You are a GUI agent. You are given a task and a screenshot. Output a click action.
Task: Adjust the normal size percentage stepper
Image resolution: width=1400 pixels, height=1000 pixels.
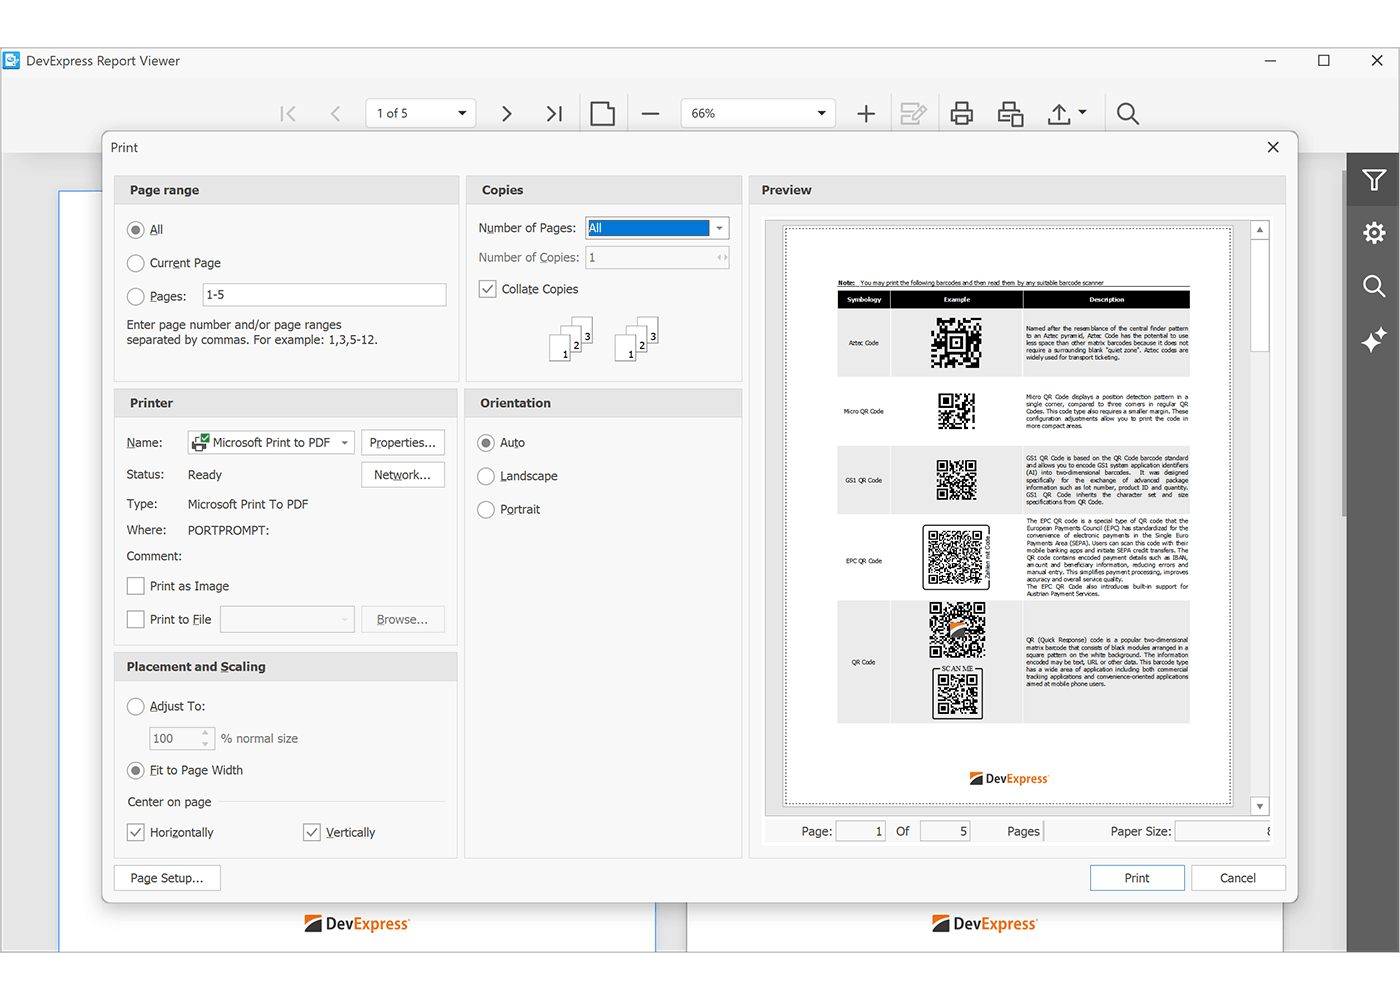tap(205, 738)
